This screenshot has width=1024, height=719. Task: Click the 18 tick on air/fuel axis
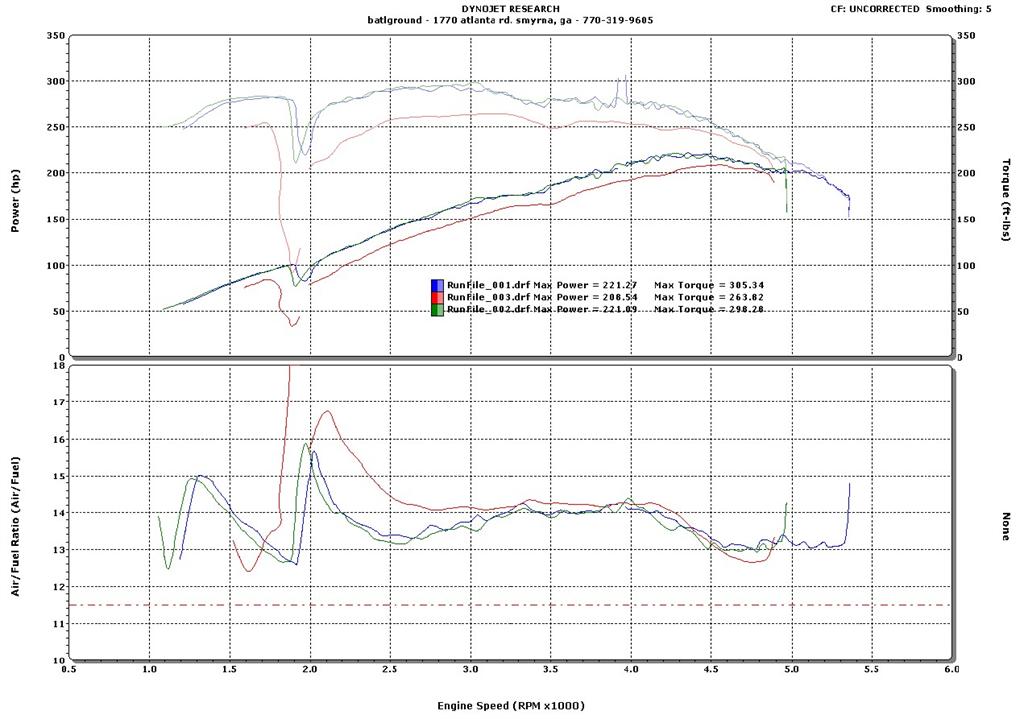[58, 366]
